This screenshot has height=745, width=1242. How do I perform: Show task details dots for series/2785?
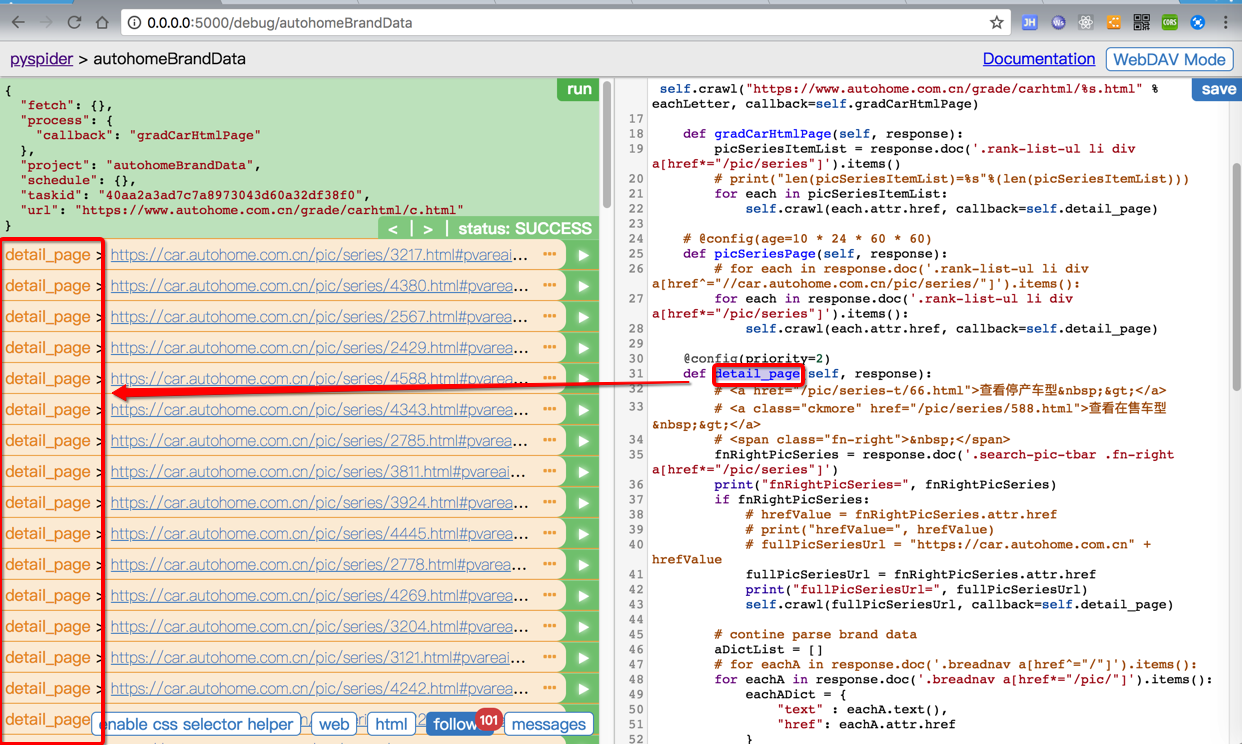coord(550,441)
